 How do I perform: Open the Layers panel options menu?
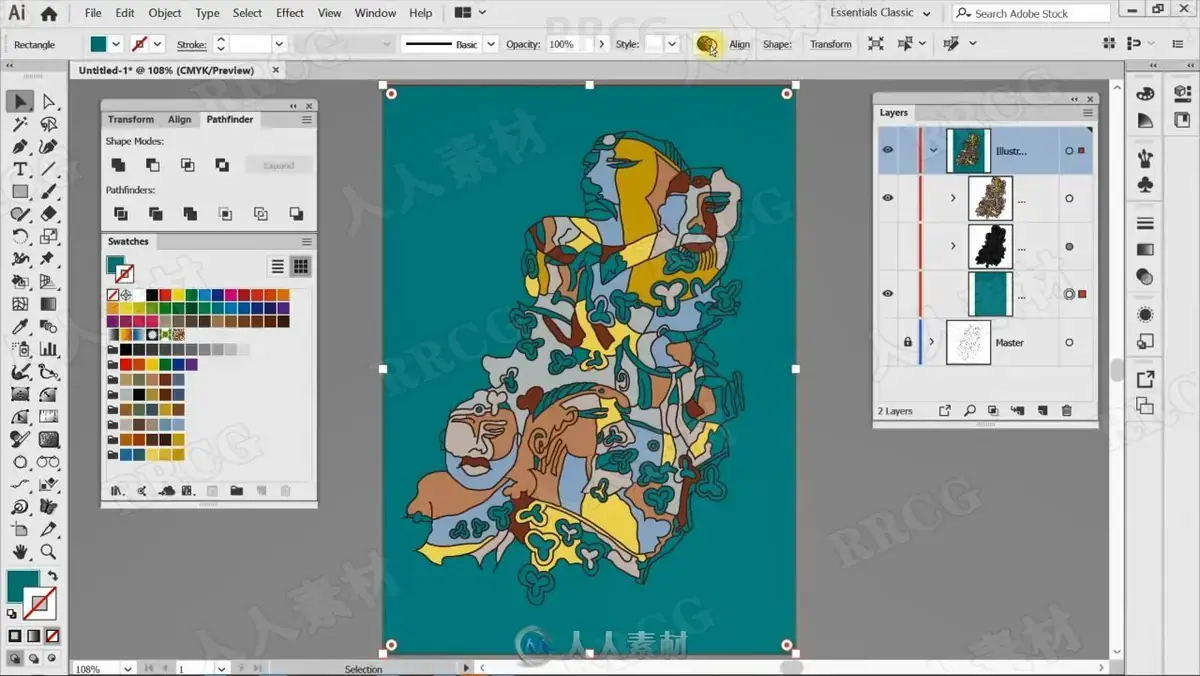pos(1088,113)
